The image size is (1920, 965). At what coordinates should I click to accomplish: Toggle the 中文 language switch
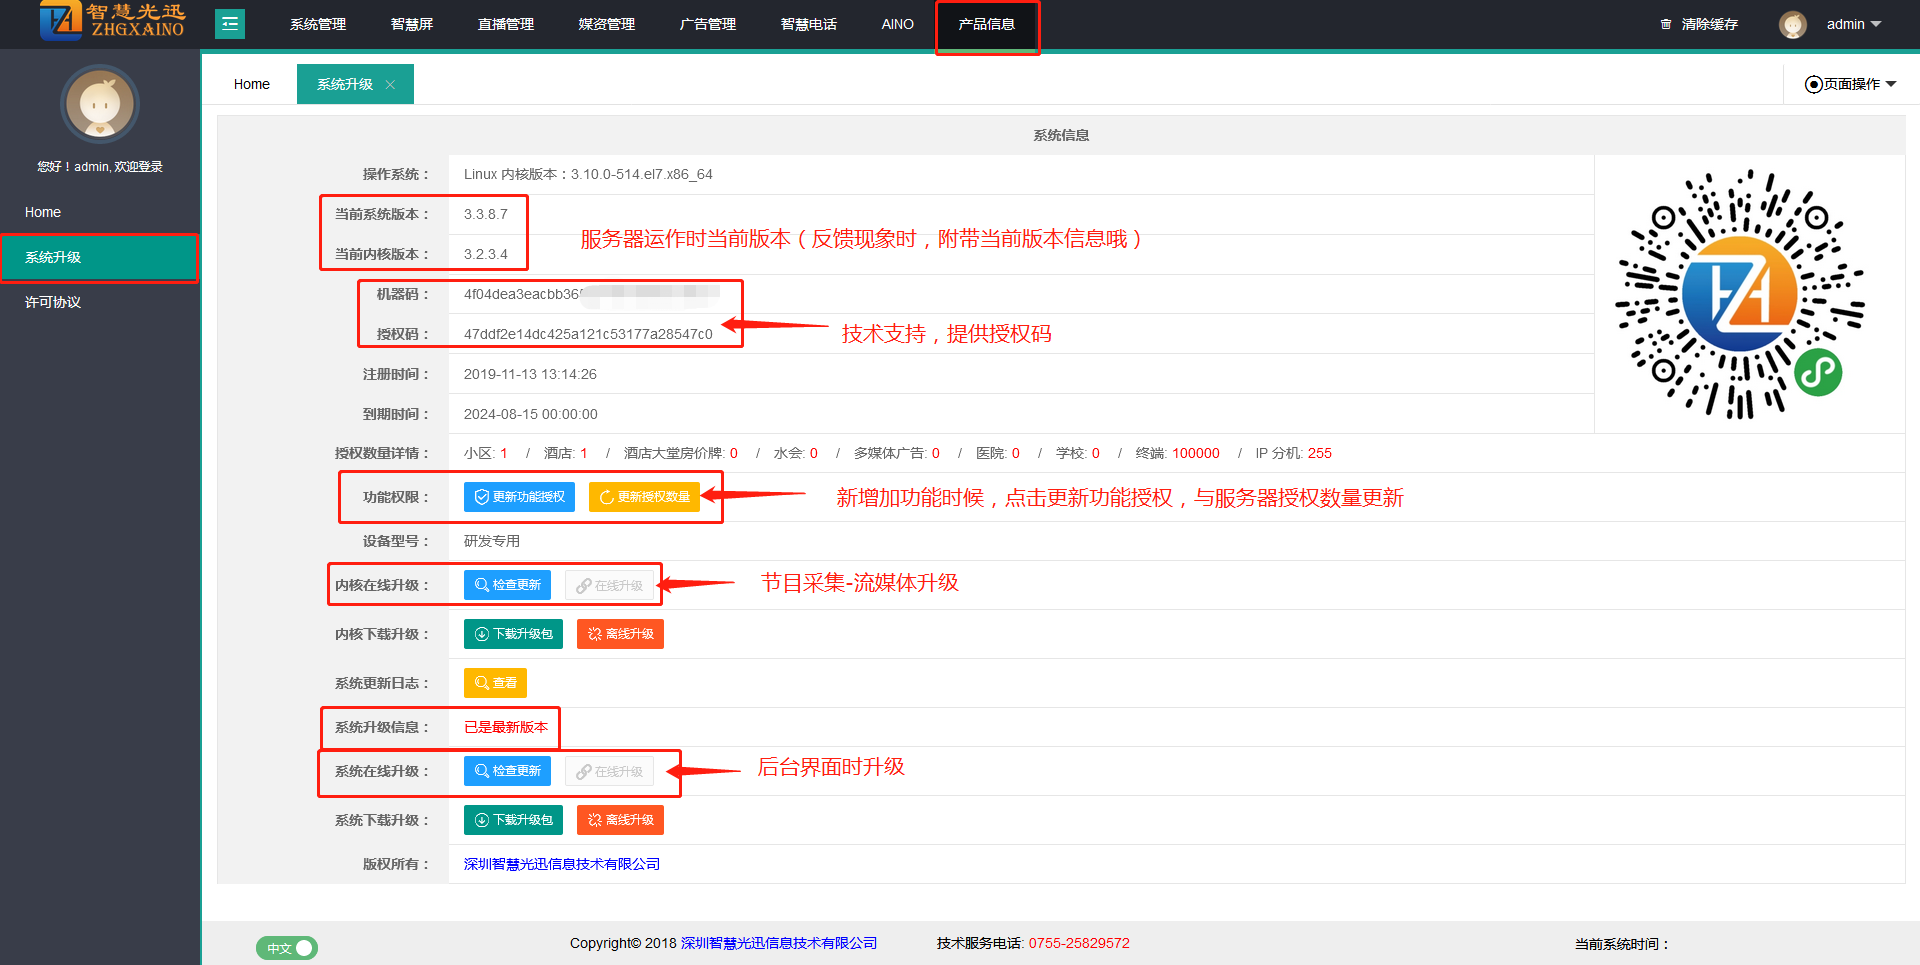[287, 948]
